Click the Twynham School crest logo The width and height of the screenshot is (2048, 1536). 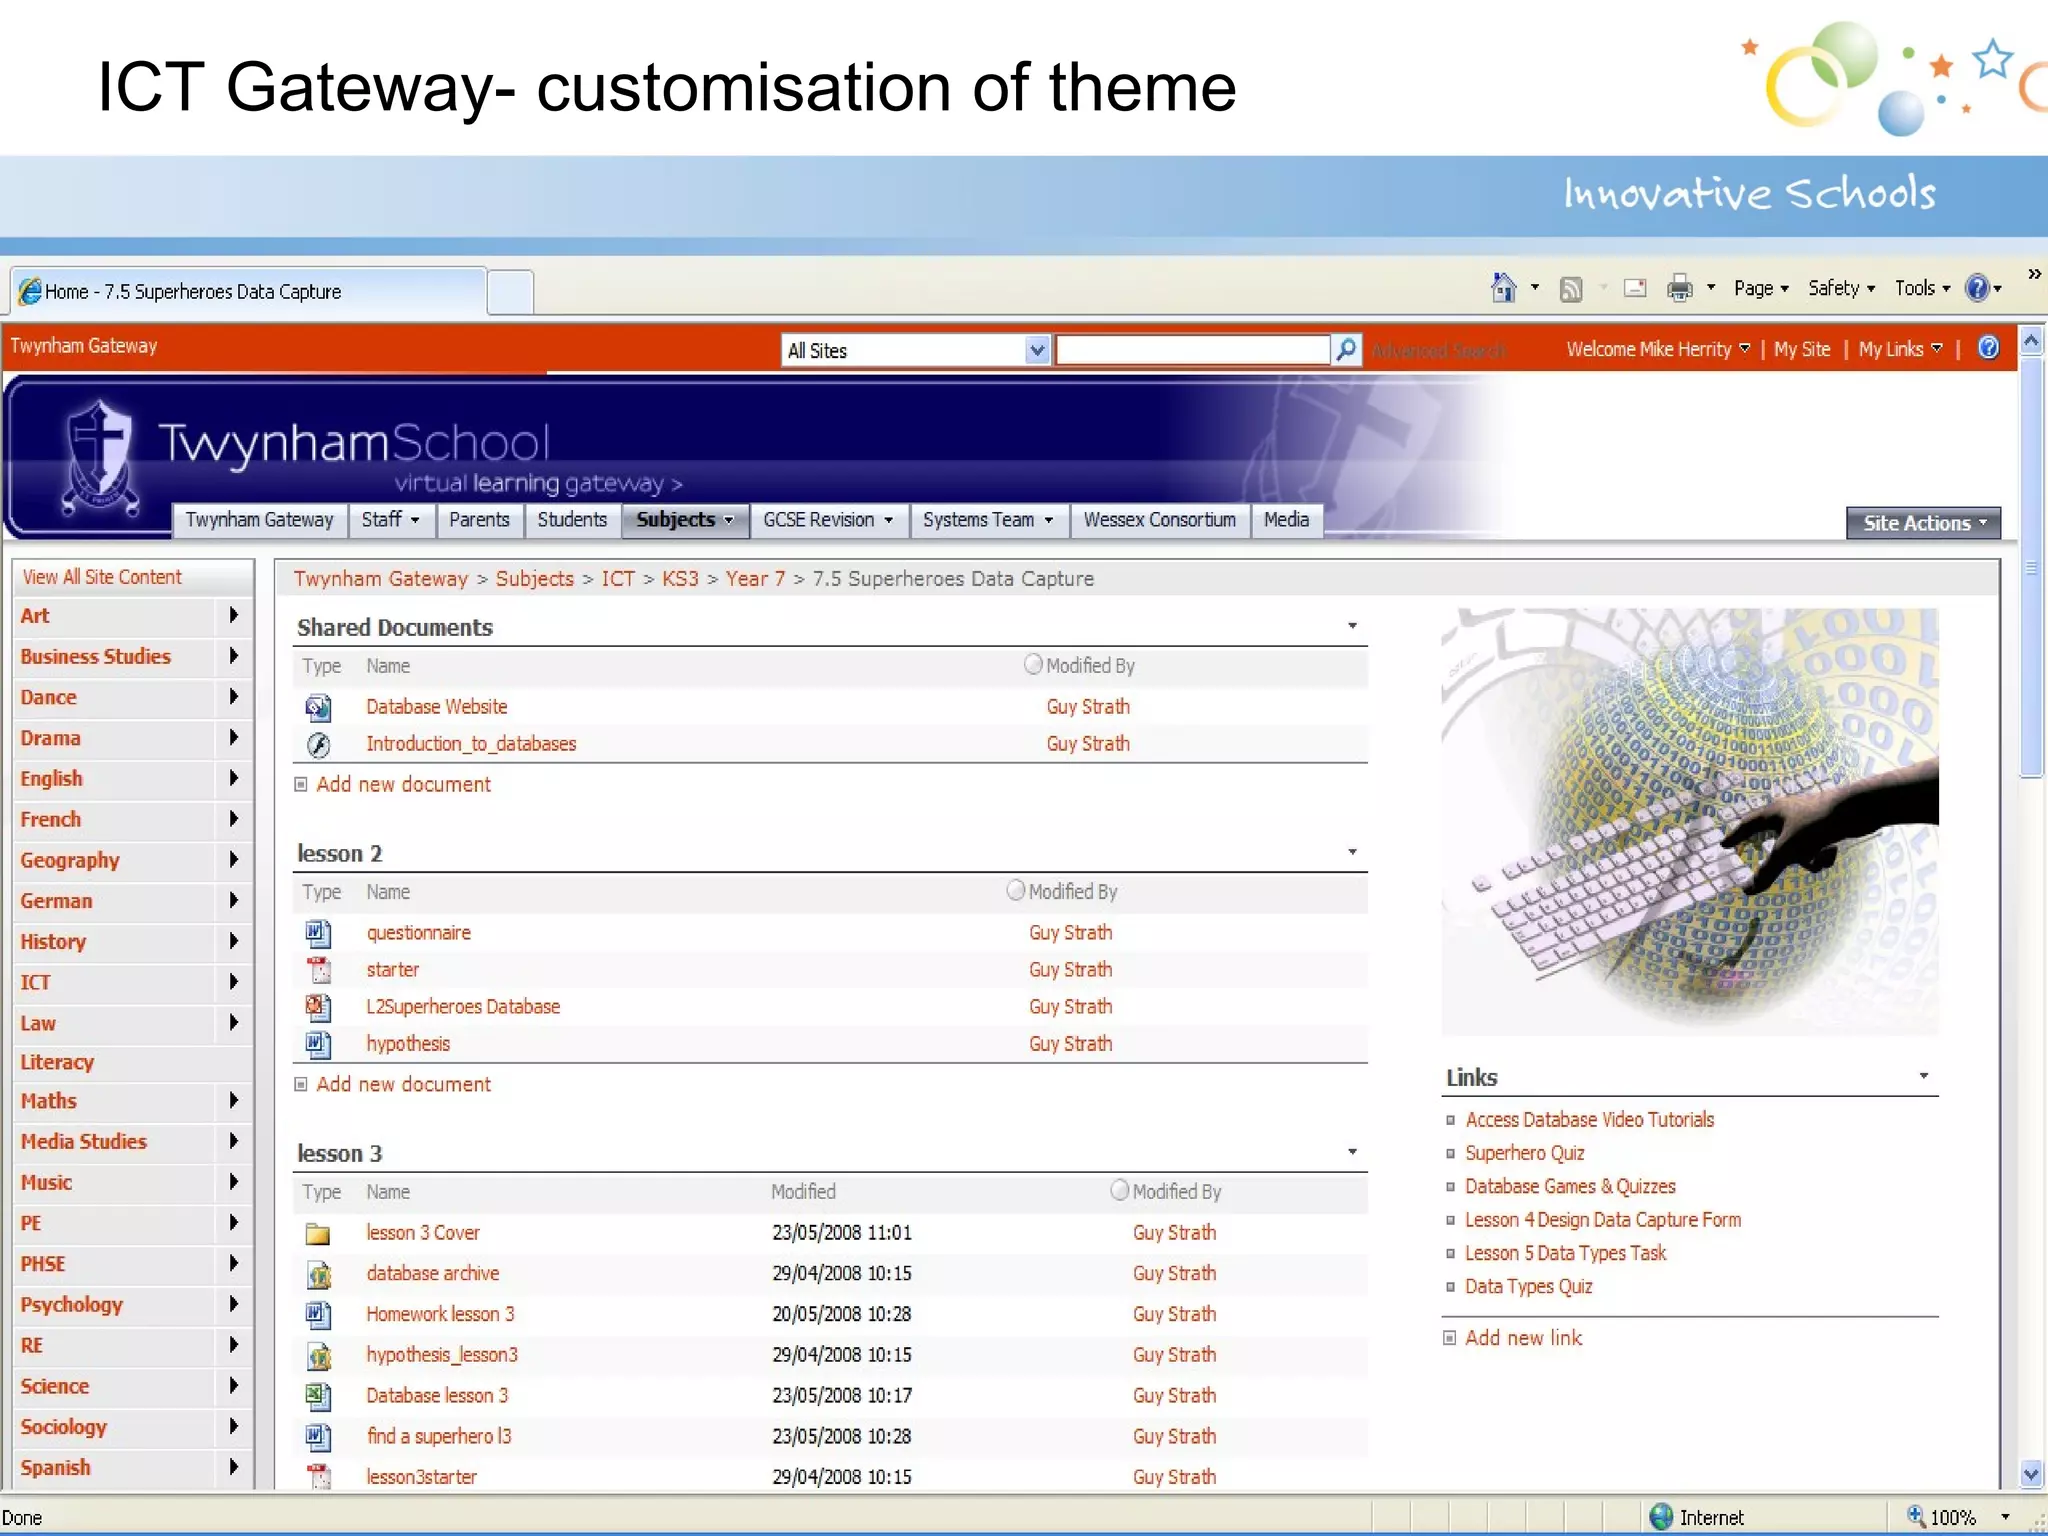(x=99, y=456)
